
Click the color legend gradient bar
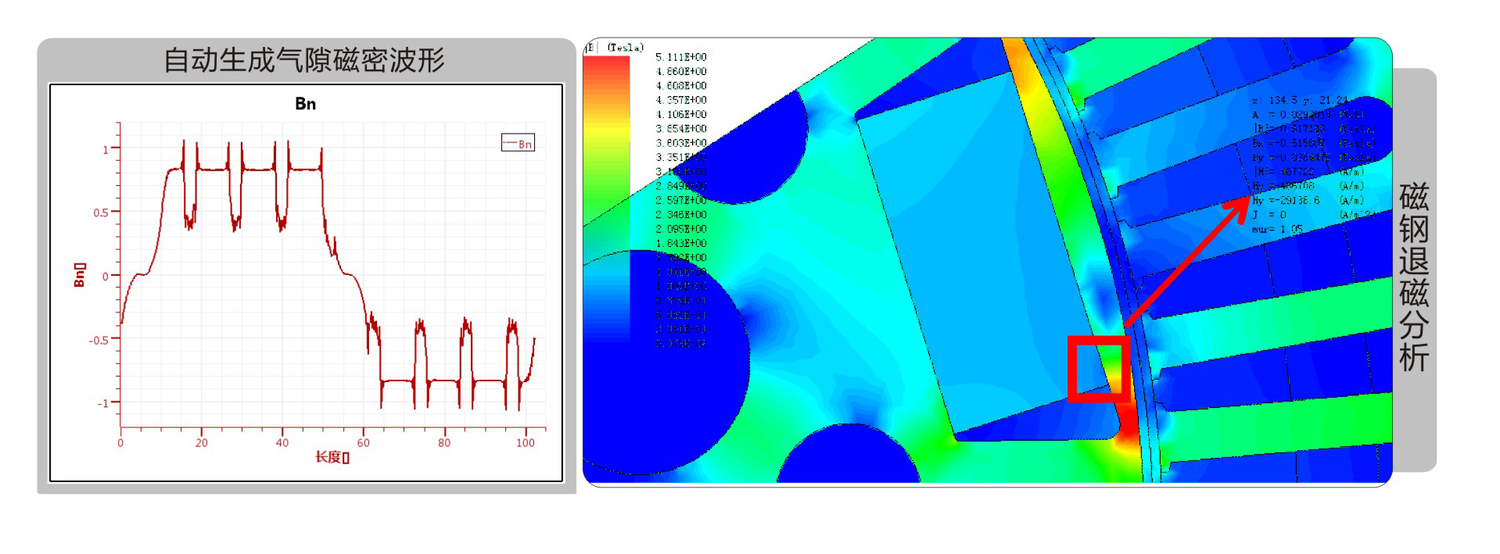point(606,200)
